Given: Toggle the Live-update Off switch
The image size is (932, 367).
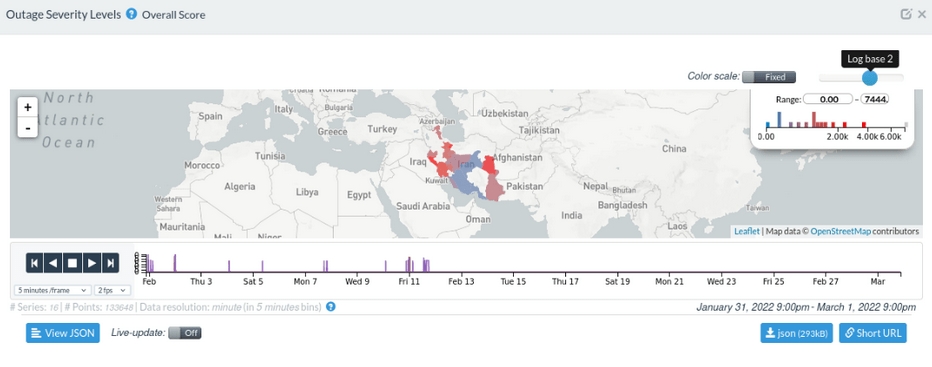Looking at the screenshot, I should 185,333.
